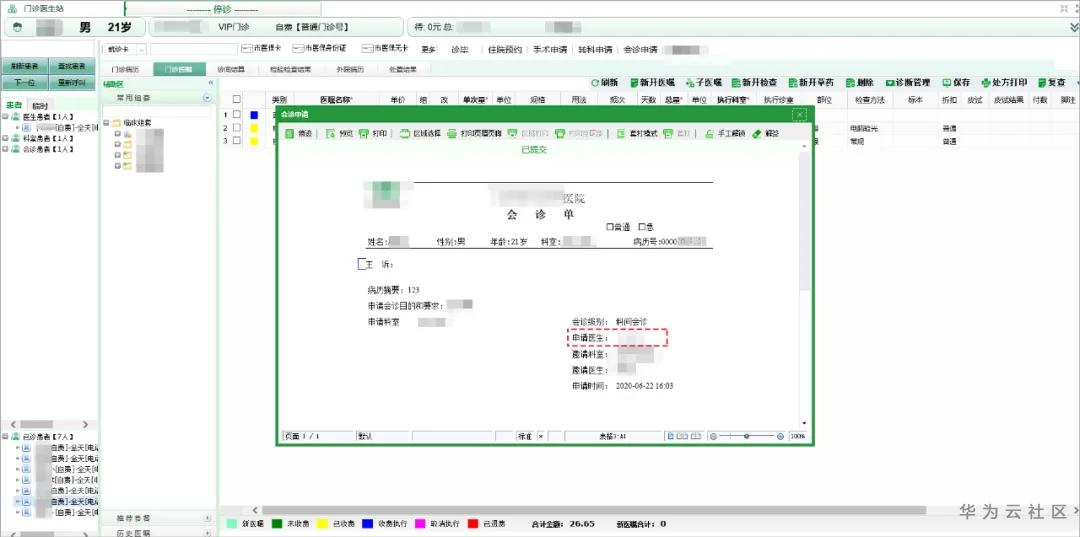1080x537 pixels.
Task: Toggle the header select-all checkbox in orders table
Action: [236, 99]
